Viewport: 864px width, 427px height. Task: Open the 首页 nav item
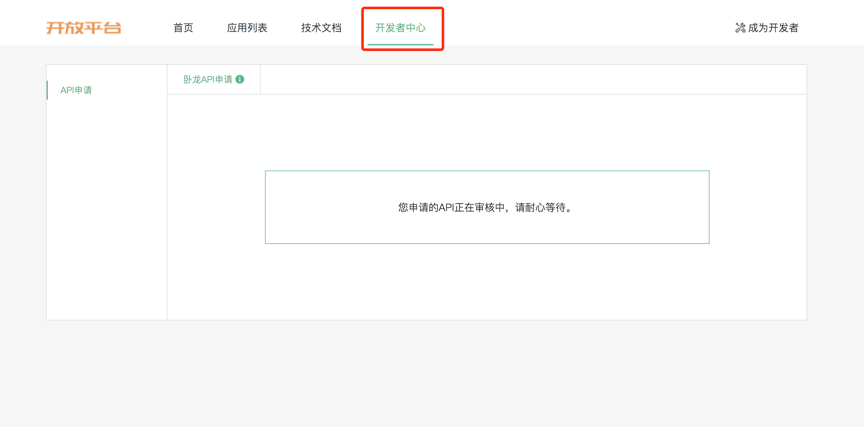[x=183, y=28]
